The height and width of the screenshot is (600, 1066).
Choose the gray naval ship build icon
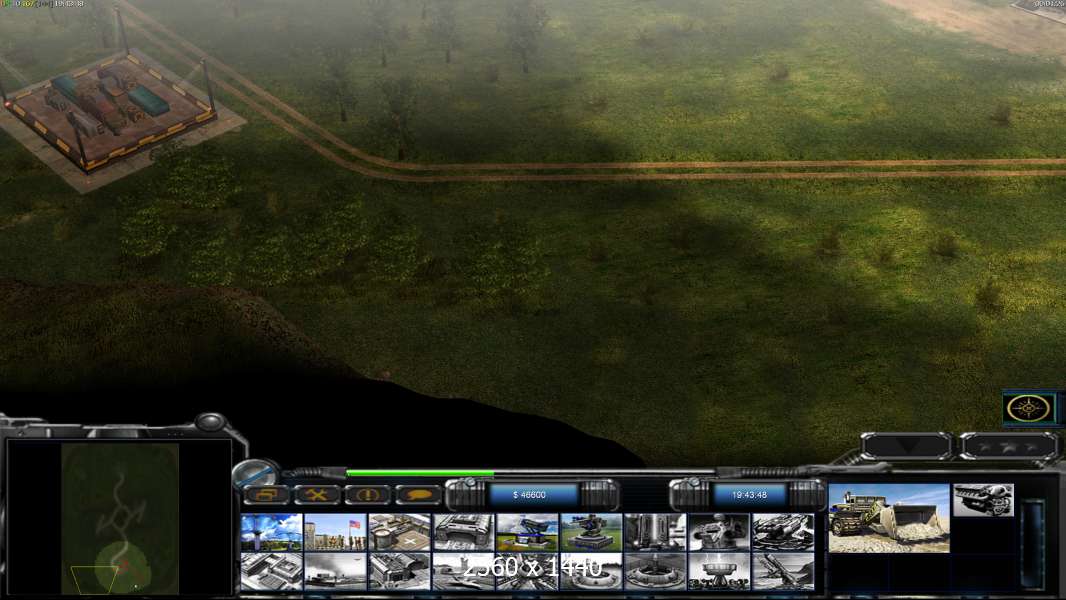tap(335, 571)
